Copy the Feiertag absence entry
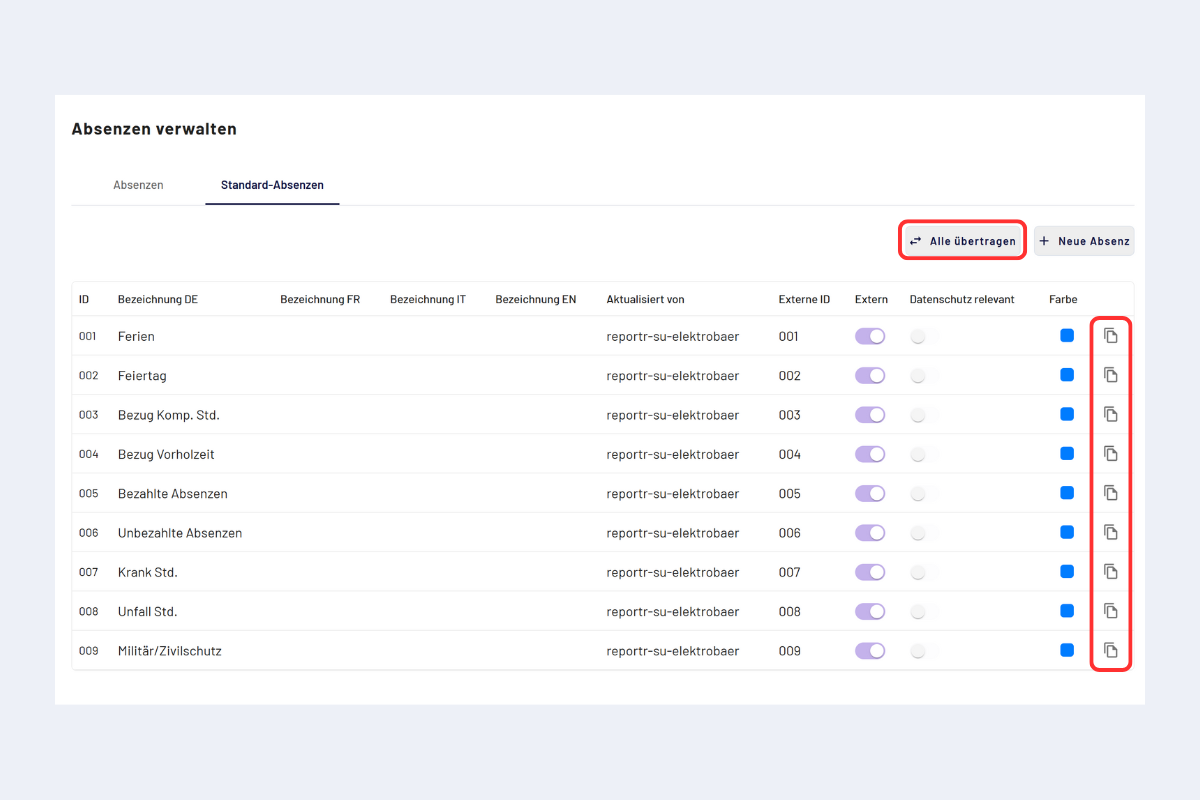Image resolution: width=1200 pixels, height=800 pixels. coord(1110,375)
